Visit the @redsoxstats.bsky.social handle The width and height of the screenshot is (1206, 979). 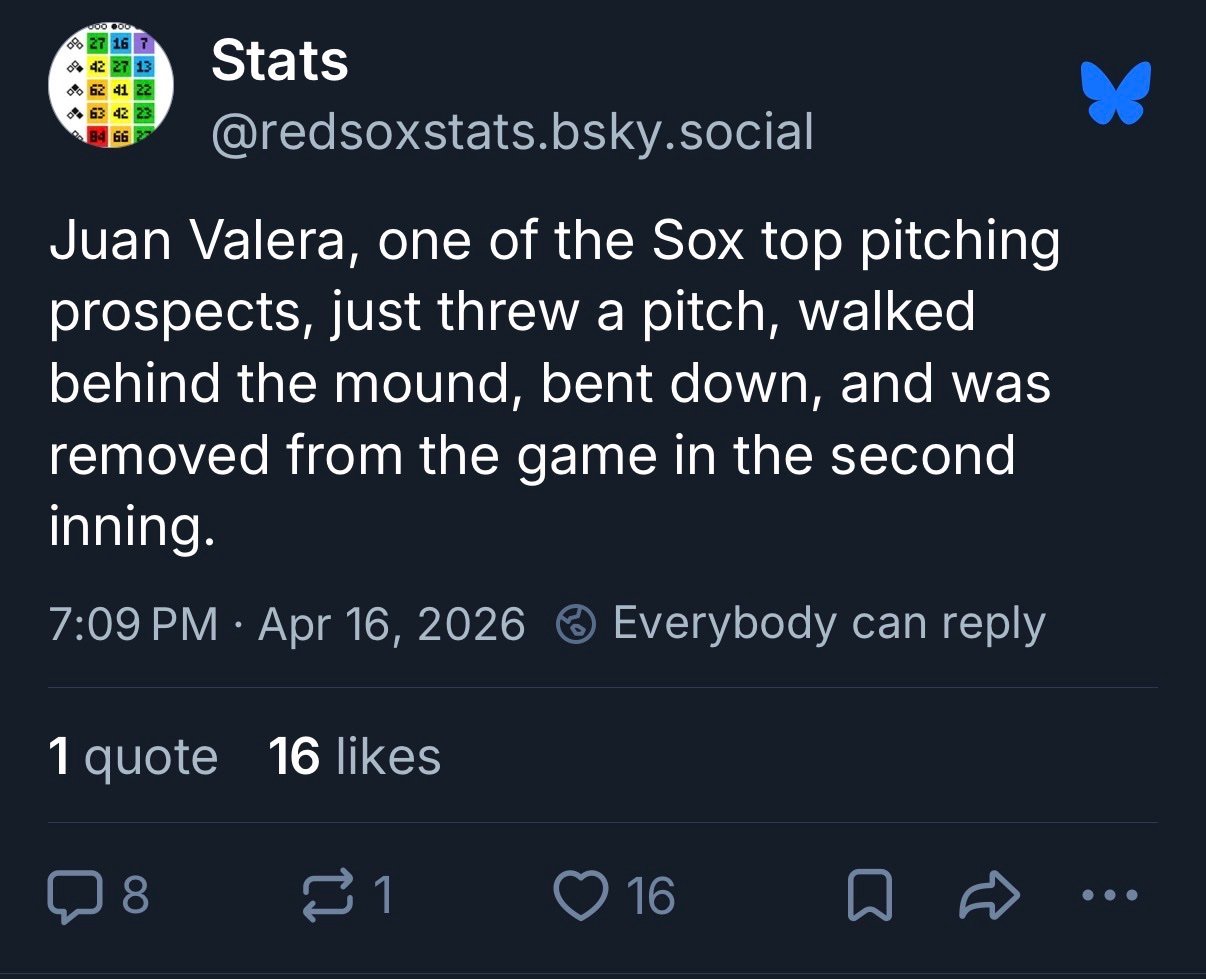point(512,131)
